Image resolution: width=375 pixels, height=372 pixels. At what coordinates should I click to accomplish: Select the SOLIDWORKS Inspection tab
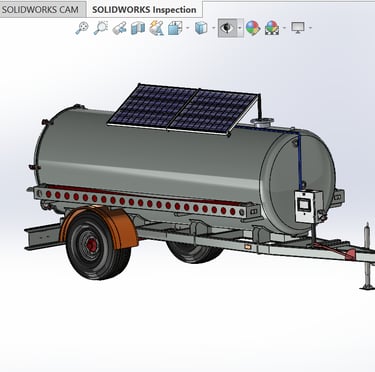coord(144,9)
